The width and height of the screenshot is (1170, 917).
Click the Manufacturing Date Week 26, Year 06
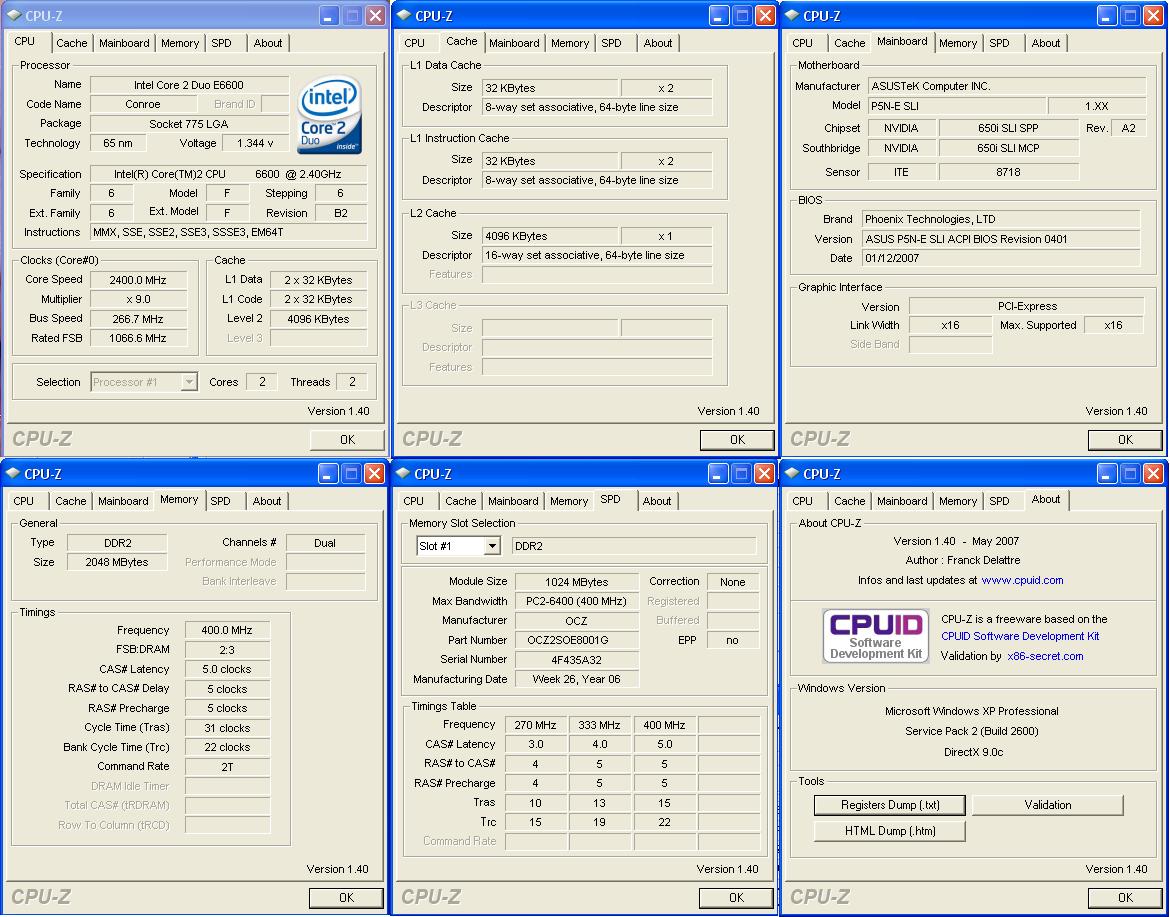pyautogui.click(x=577, y=680)
